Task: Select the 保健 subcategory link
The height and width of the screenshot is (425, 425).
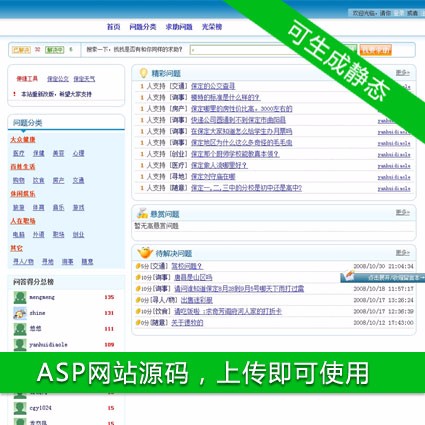Action: pyautogui.click(x=39, y=153)
